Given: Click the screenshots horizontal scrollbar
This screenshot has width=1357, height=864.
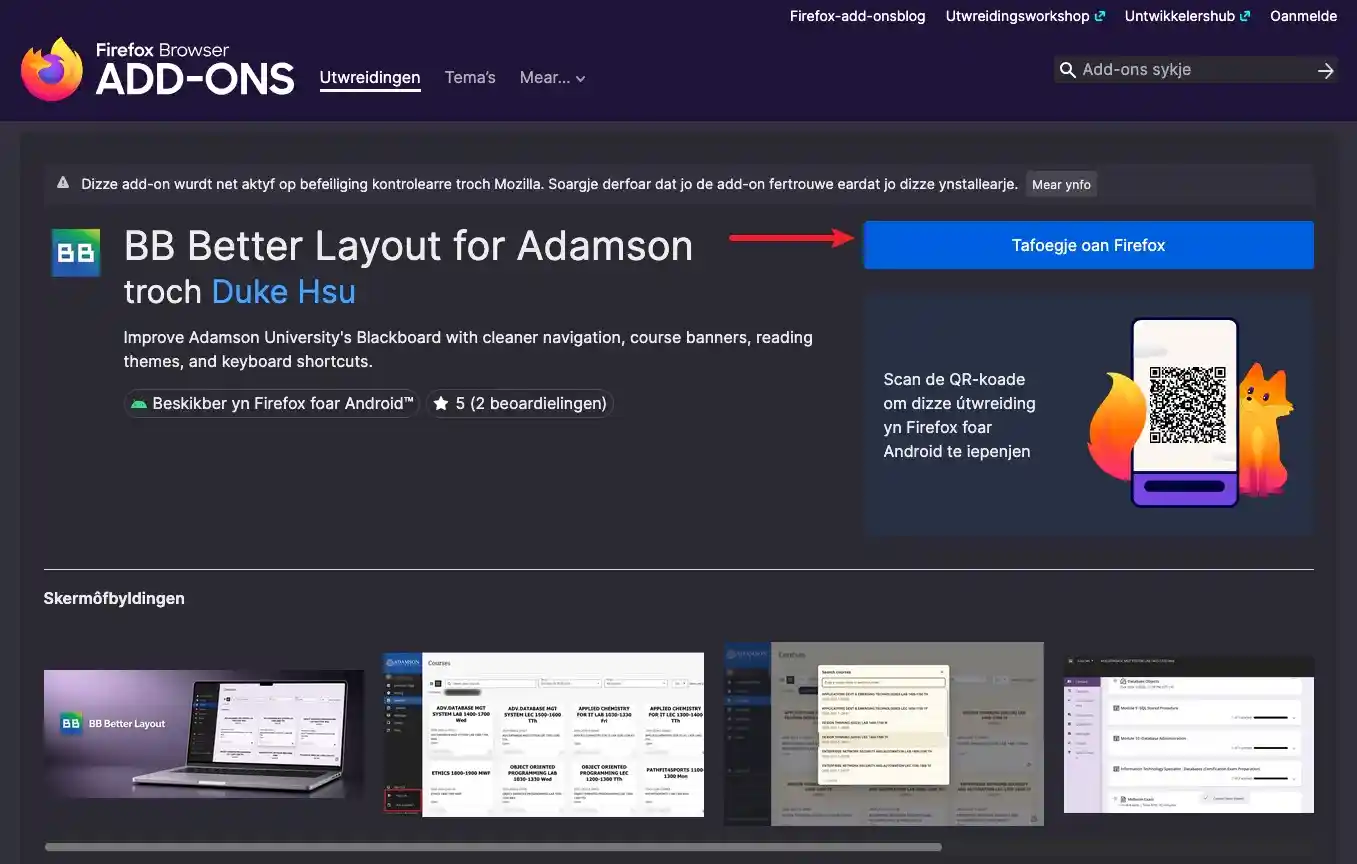Looking at the screenshot, I should [x=493, y=847].
